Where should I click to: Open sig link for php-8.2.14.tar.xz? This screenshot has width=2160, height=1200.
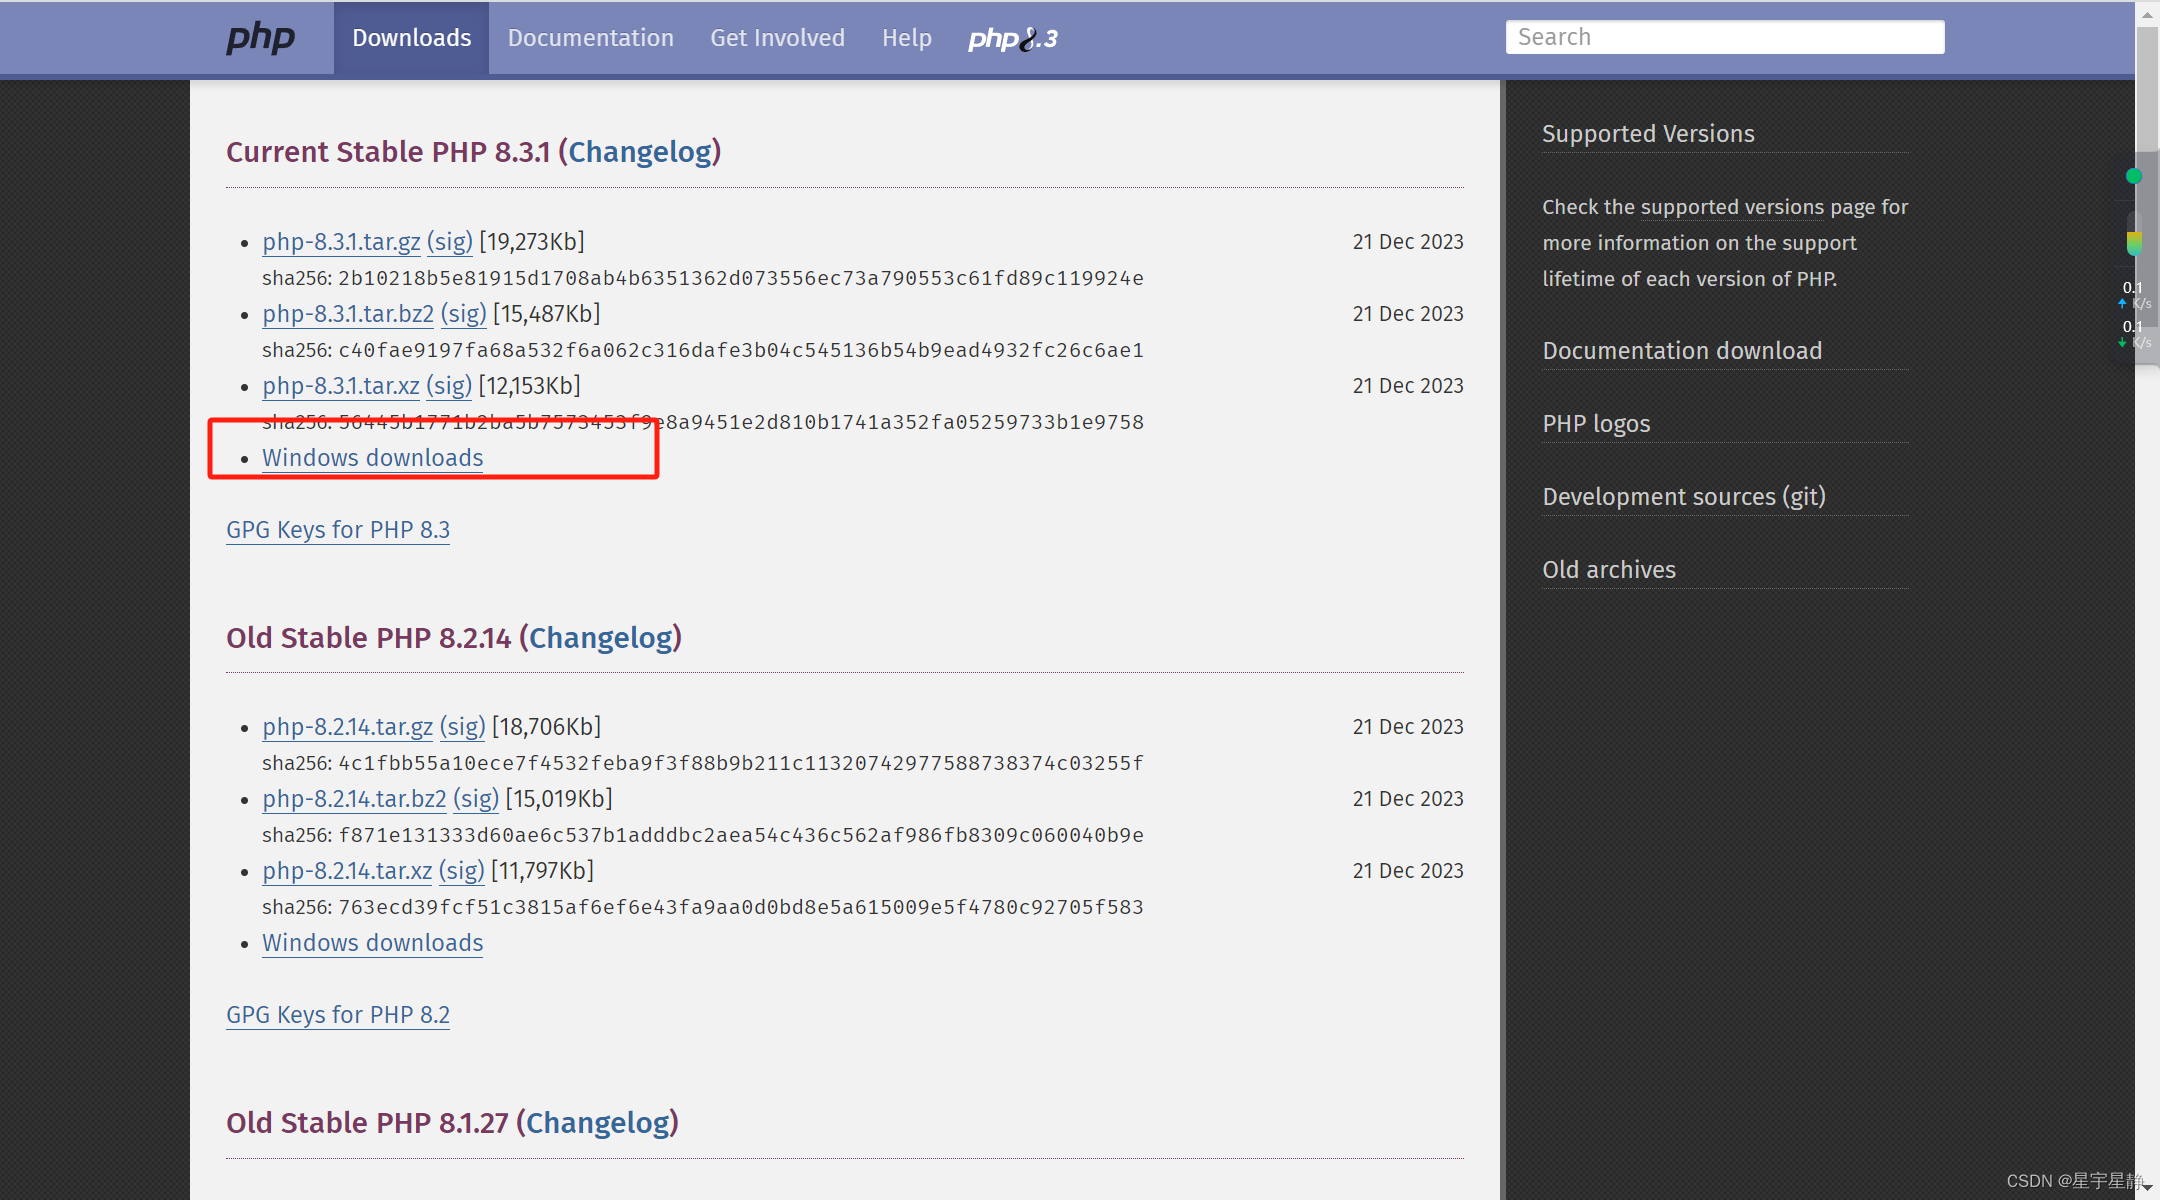coord(461,871)
